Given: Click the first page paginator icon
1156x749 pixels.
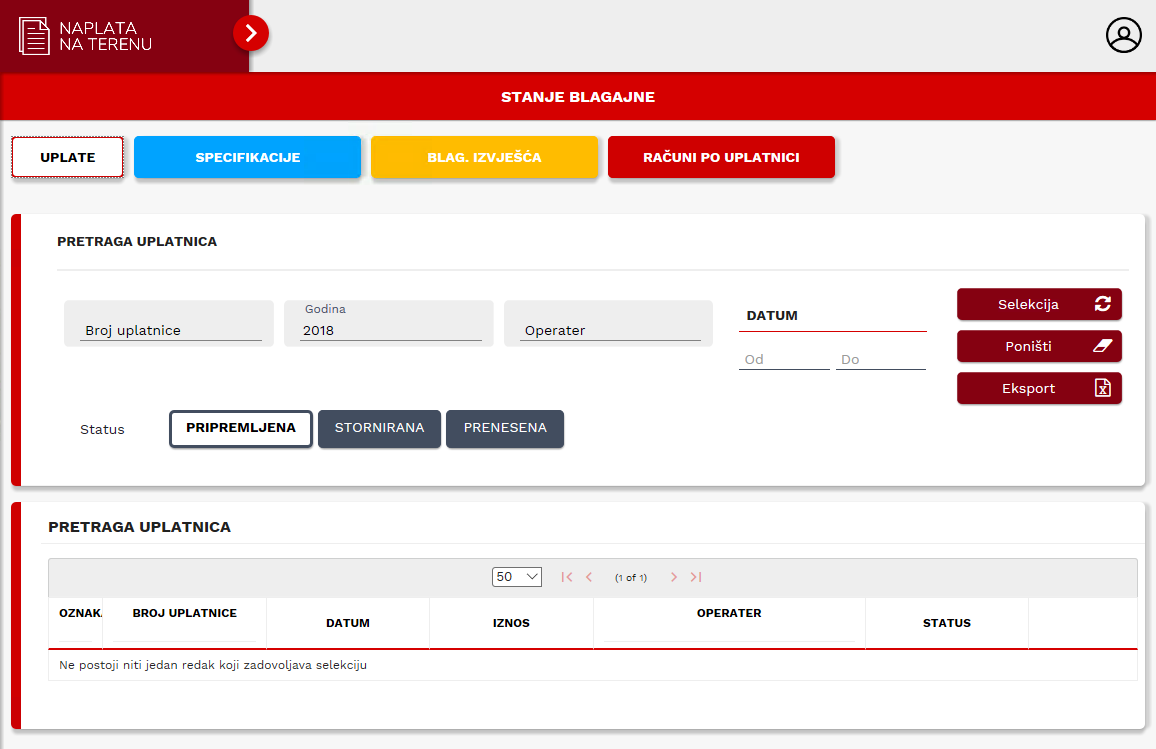Looking at the screenshot, I should point(567,577).
